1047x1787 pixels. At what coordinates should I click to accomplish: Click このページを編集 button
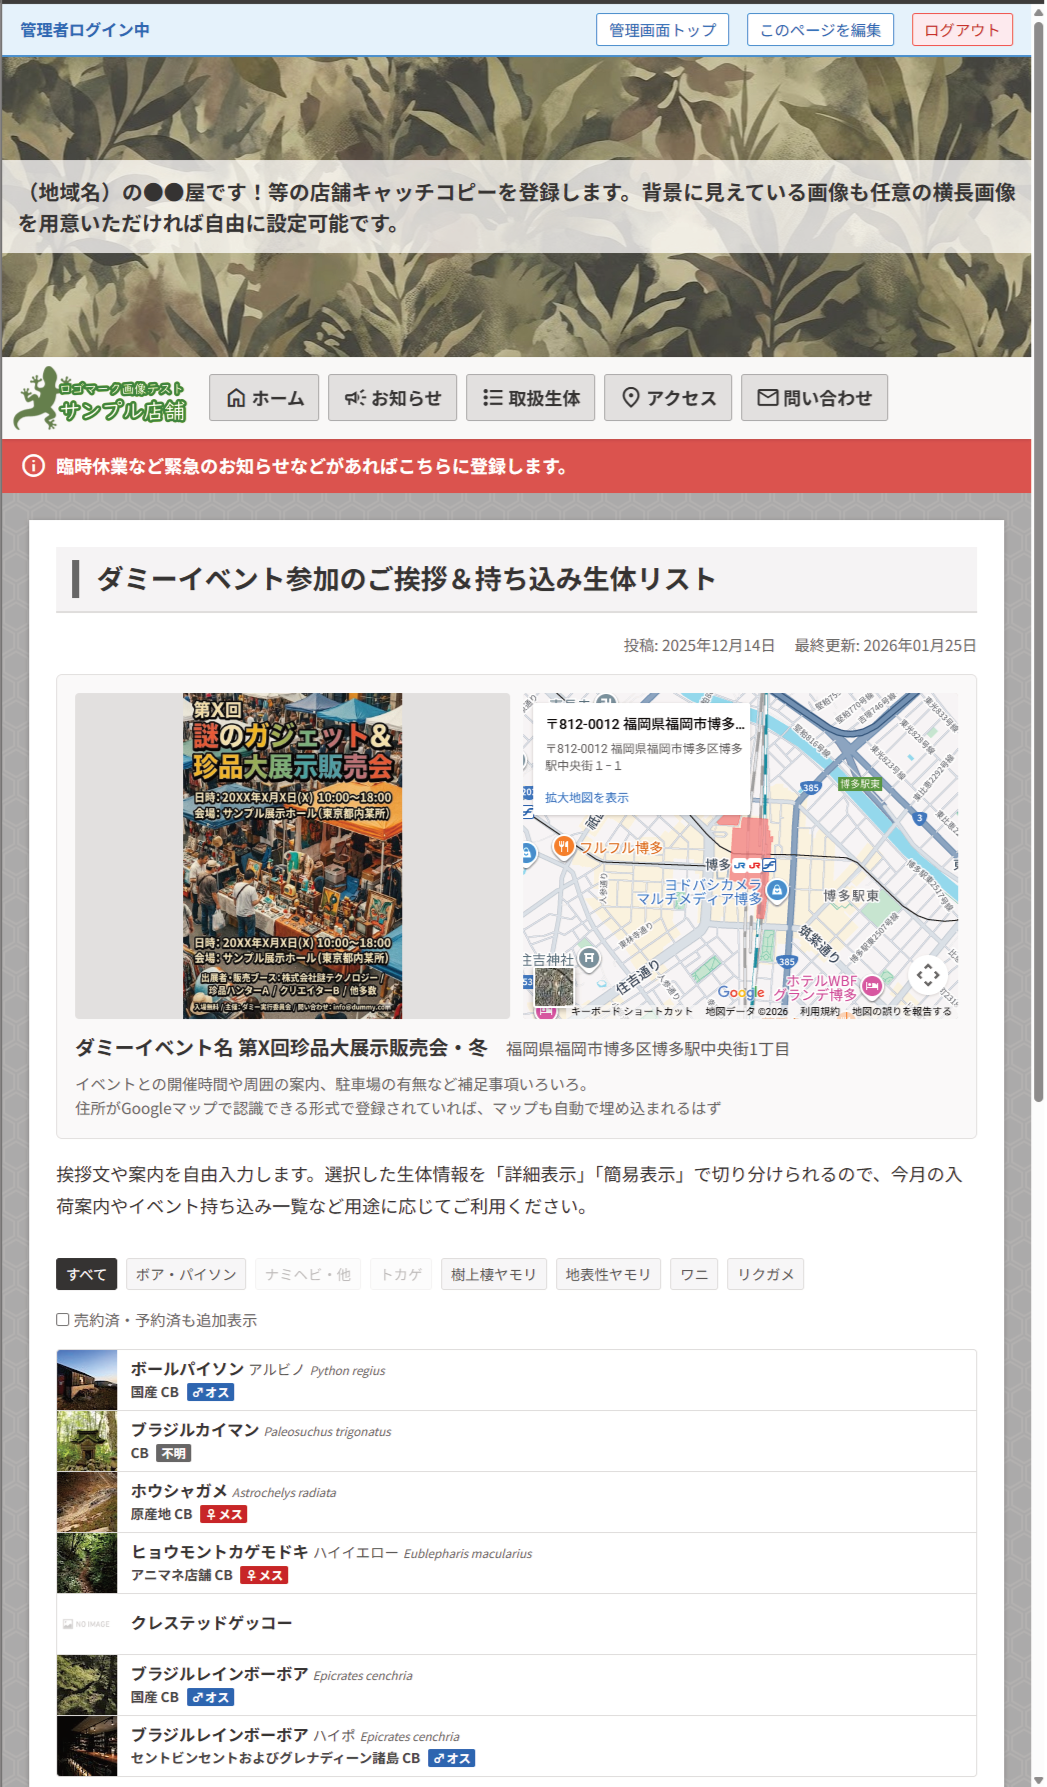pyautogui.click(x=819, y=30)
